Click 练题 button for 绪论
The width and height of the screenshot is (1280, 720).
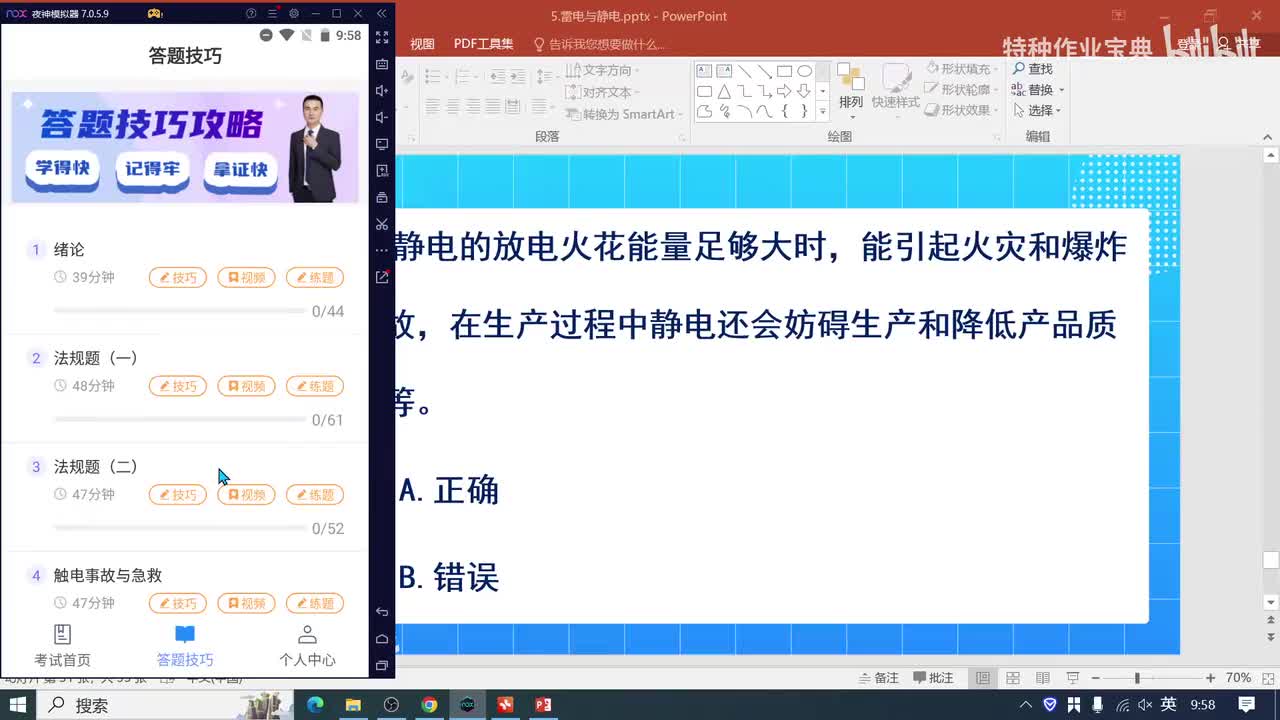click(315, 278)
